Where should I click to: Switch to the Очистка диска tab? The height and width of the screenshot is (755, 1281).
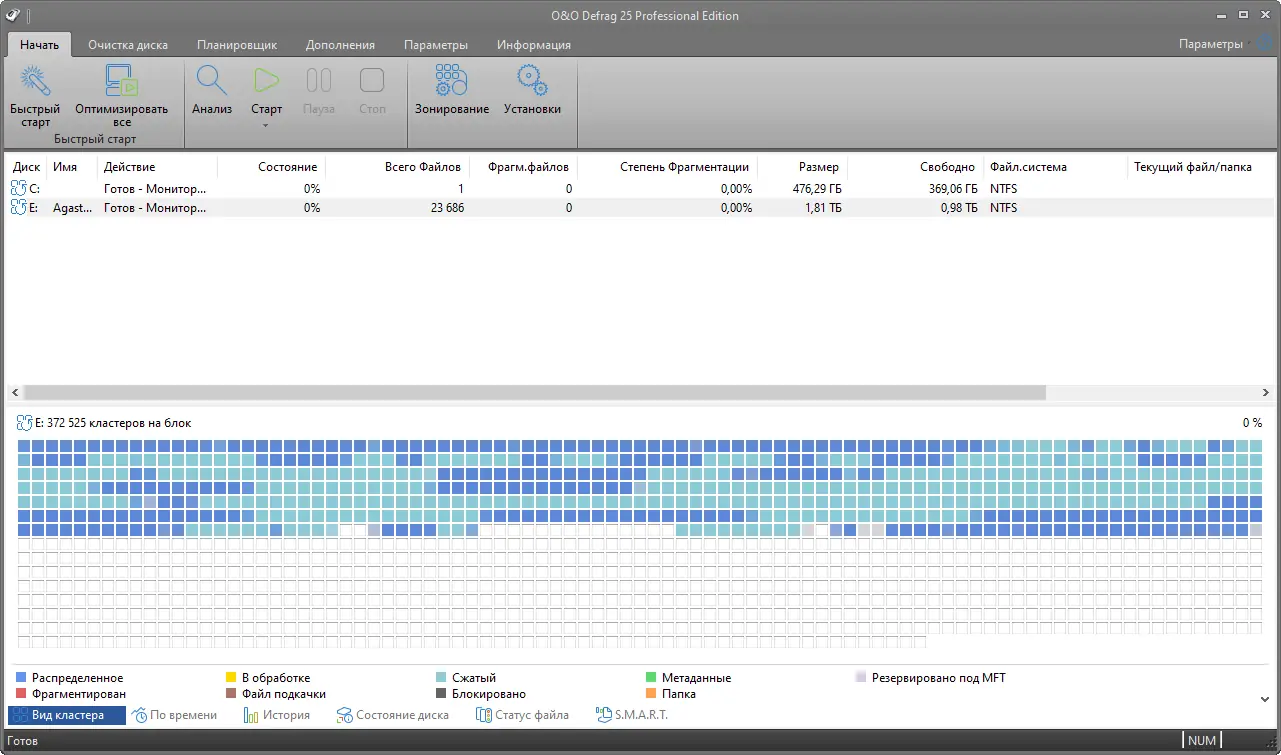(x=128, y=44)
